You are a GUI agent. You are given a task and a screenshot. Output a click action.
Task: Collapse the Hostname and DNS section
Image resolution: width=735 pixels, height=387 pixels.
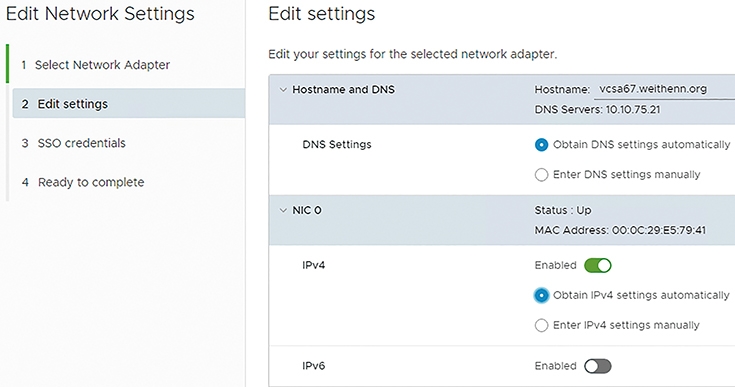click(283, 89)
